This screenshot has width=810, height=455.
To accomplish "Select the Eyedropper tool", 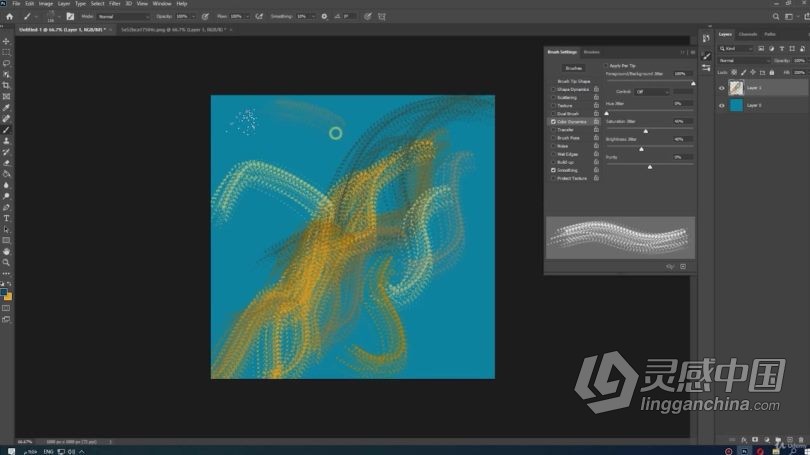I will point(6,107).
